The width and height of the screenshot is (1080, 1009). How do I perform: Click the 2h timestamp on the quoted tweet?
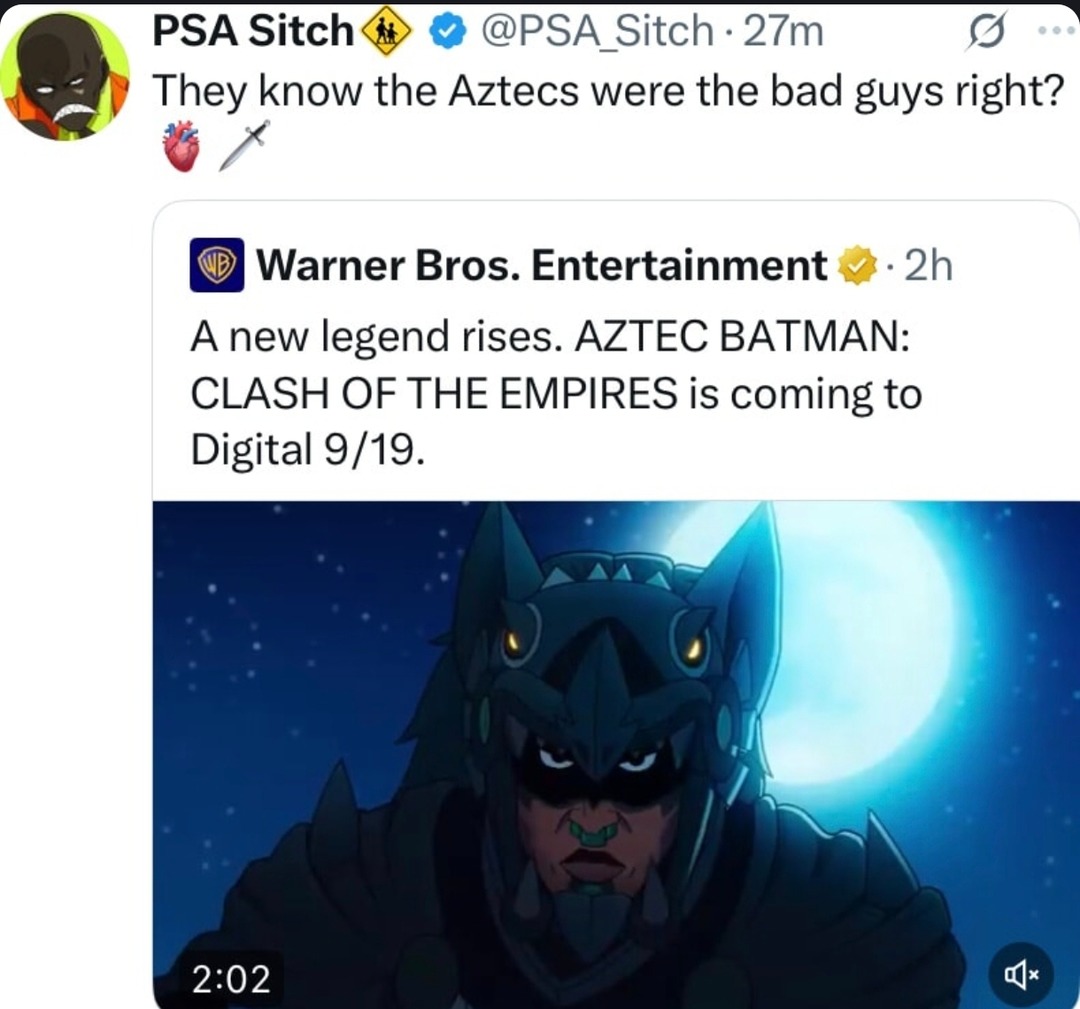point(927,264)
